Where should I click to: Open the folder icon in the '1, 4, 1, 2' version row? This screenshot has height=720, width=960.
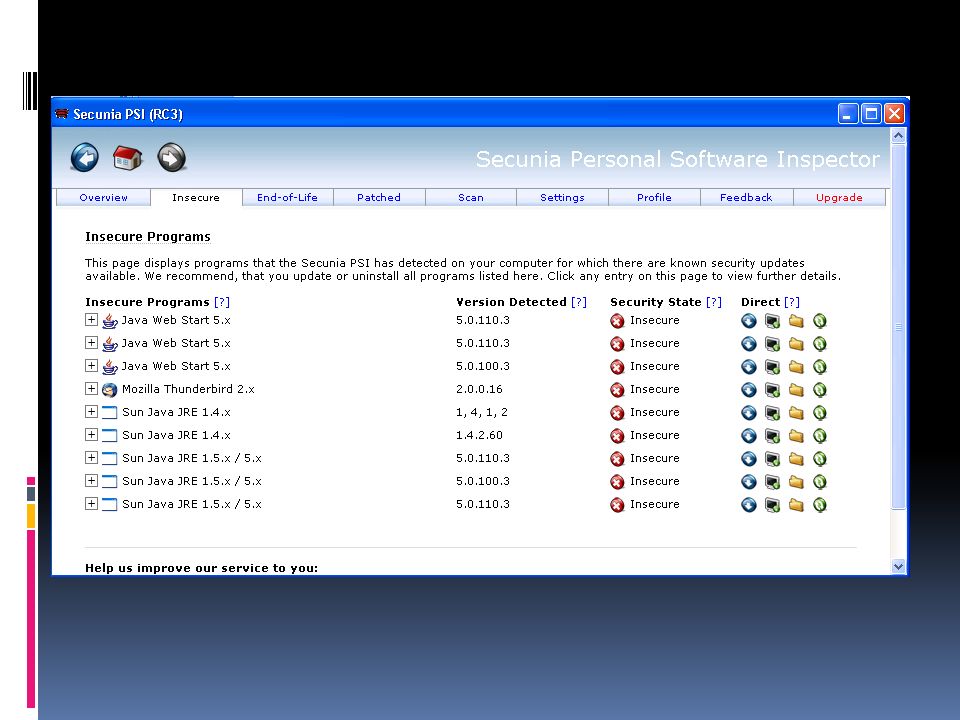point(796,413)
